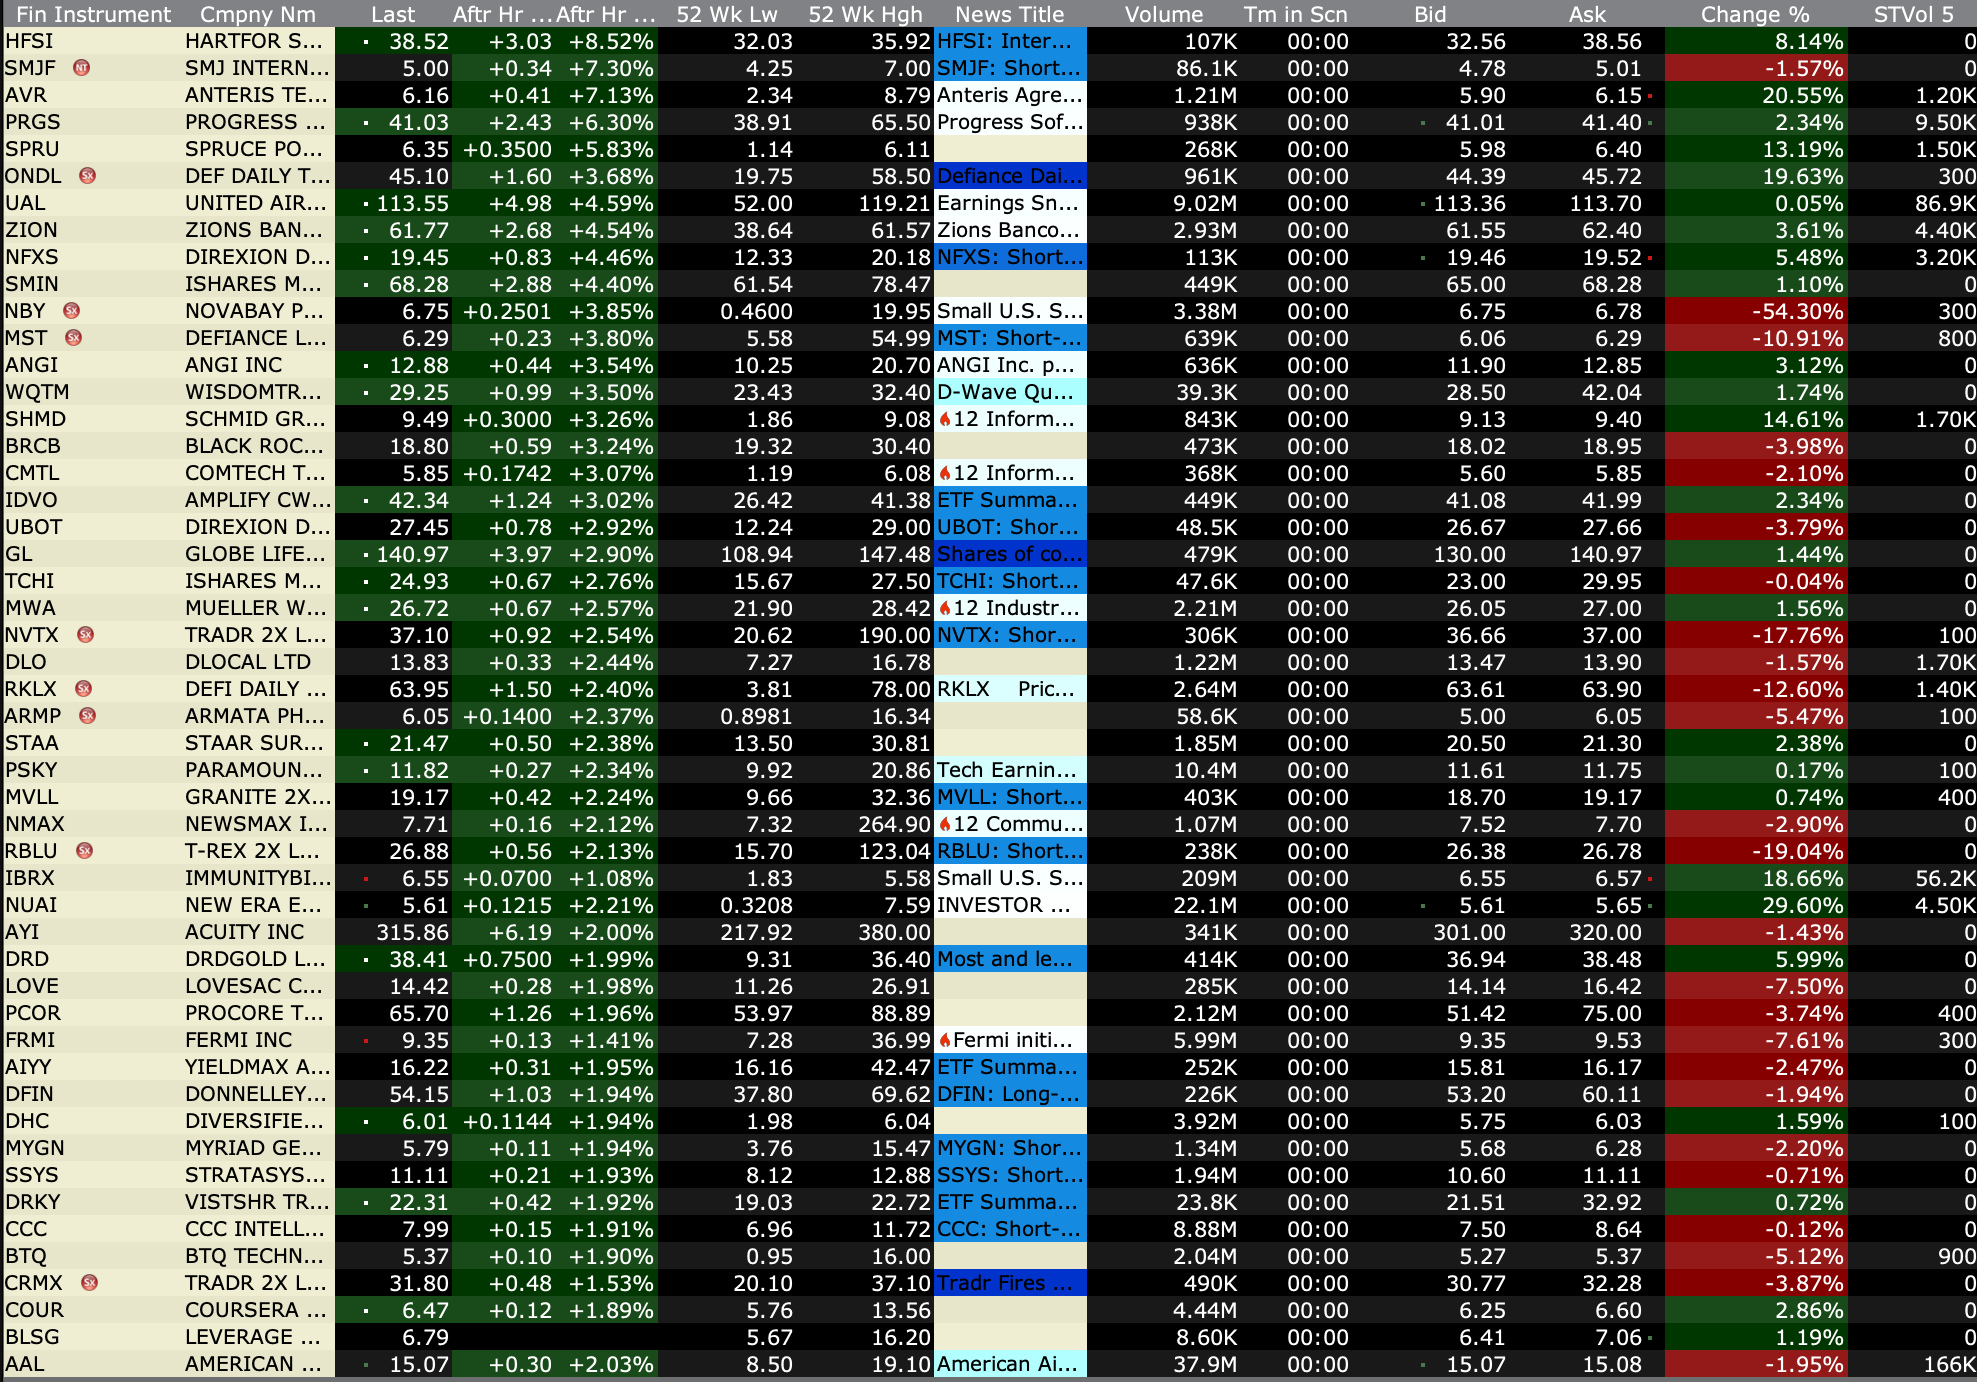Click the SX badge next to NBY
The height and width of the screenshot is (1382, 1977).
tap(71, 311)
